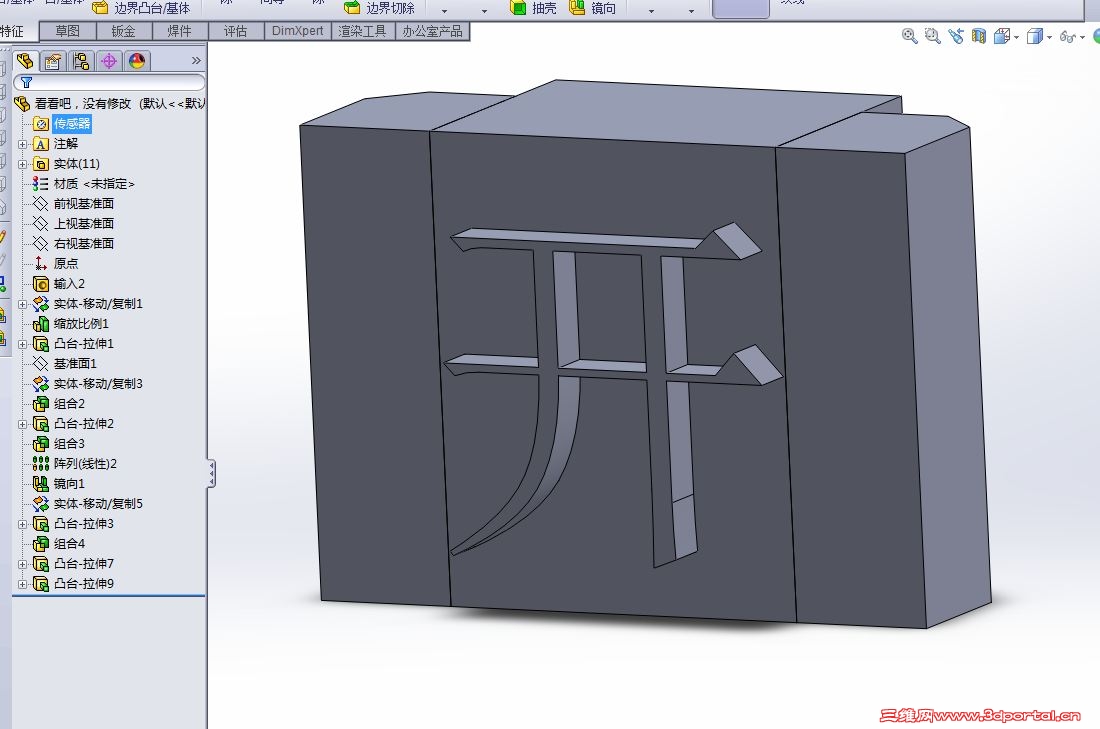
Task: Expand the 注解 annotations node
Action: [x=22, y=144]
